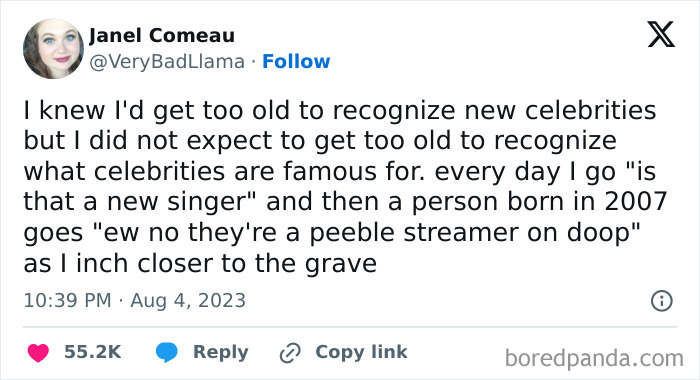
Task: Click the phrase 'peeble streamer on doop'
Action: tap(475, 233)
